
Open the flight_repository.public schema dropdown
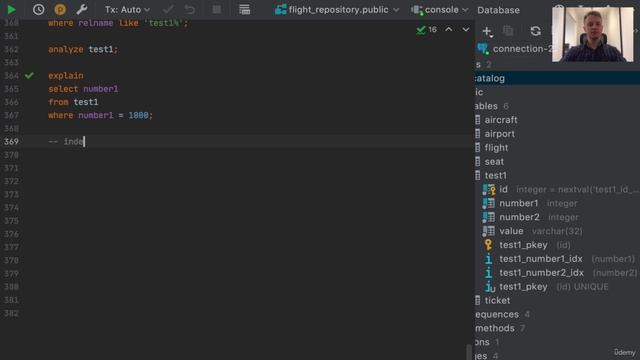[x=337, y=10]
